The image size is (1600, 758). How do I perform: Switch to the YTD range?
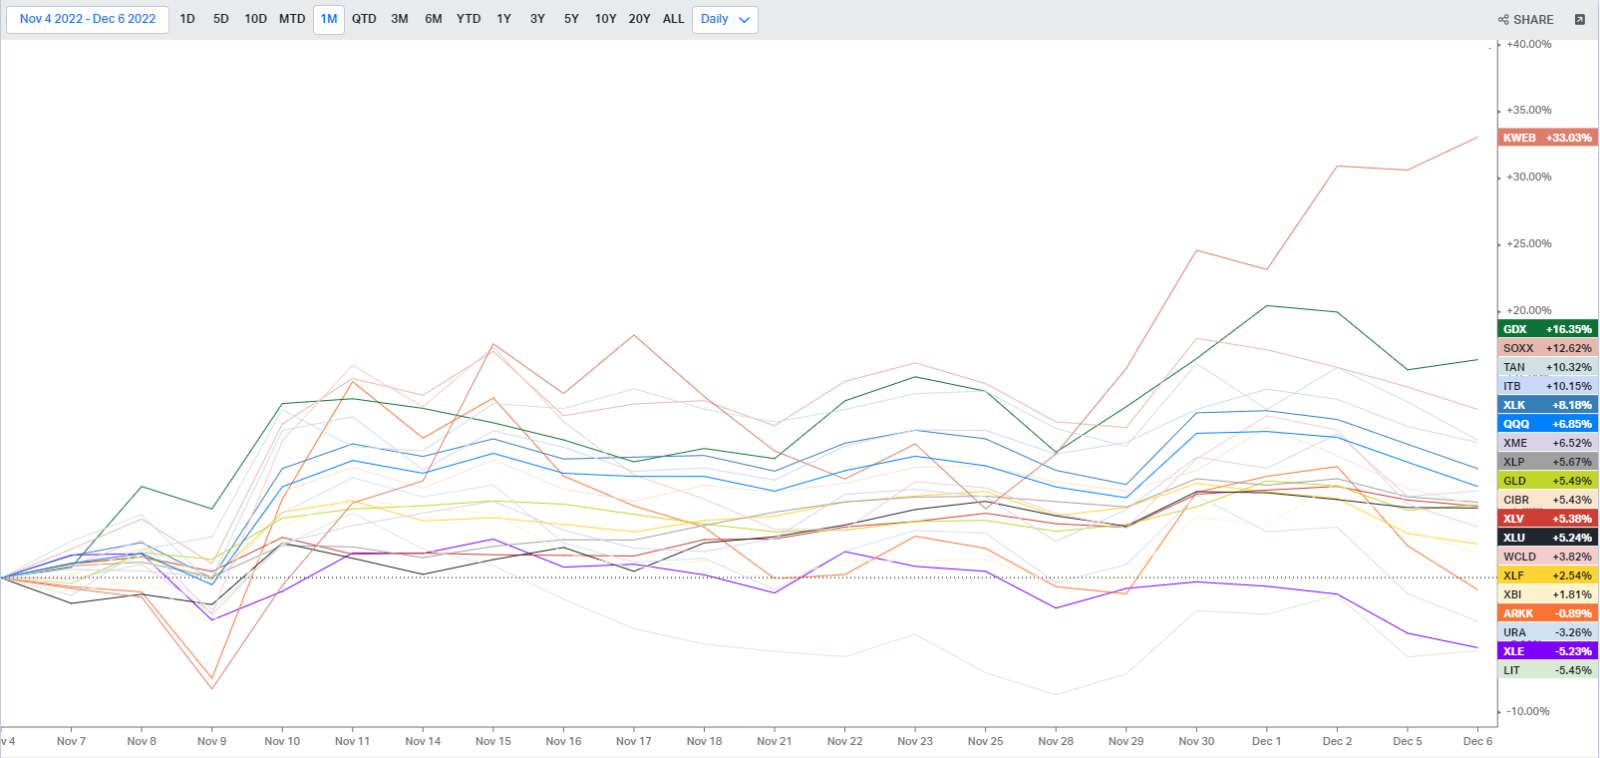pos(469,19)
